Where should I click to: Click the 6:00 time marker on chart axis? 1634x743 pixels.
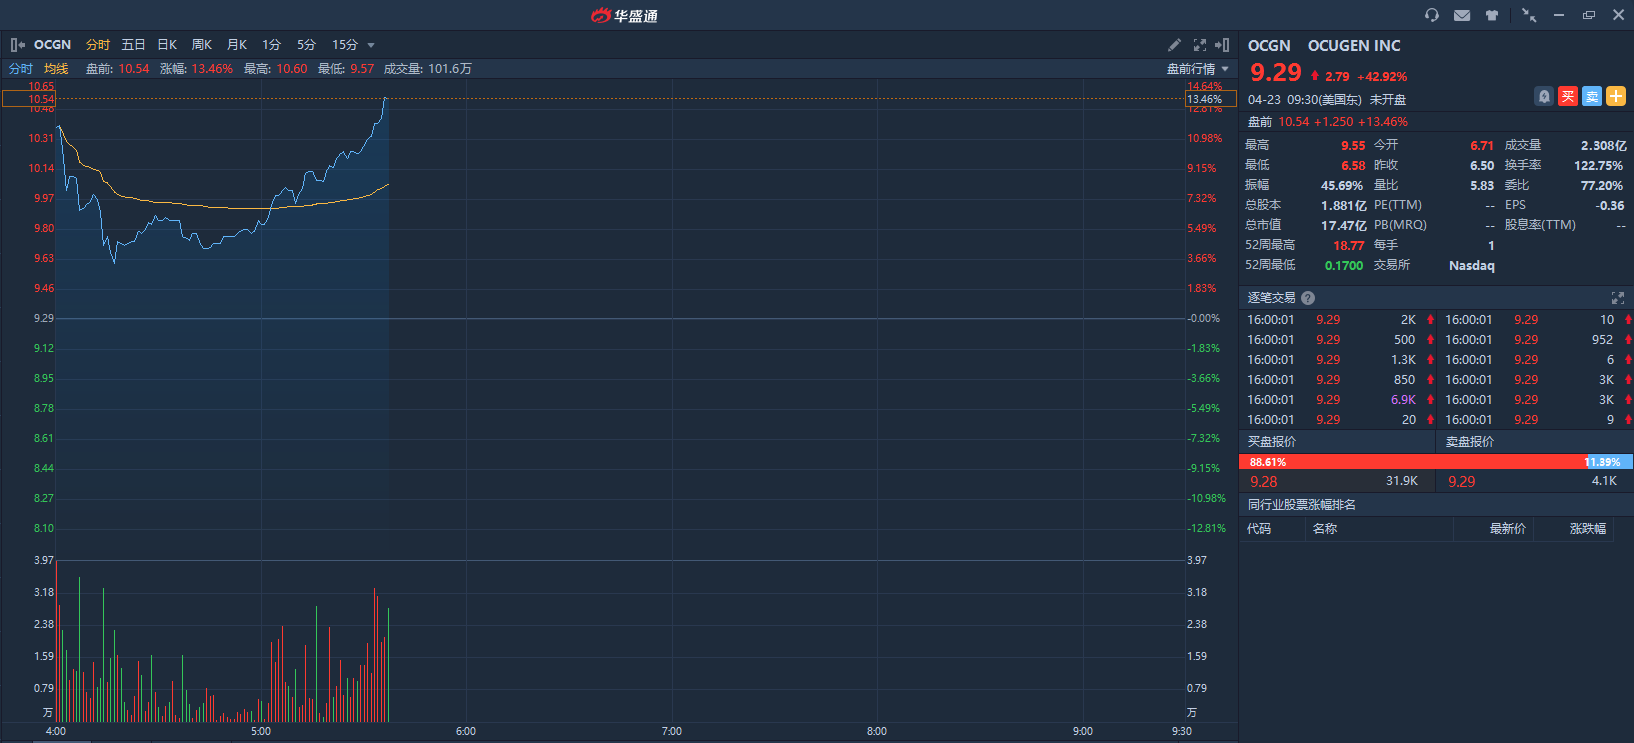[x=466, y=731]
